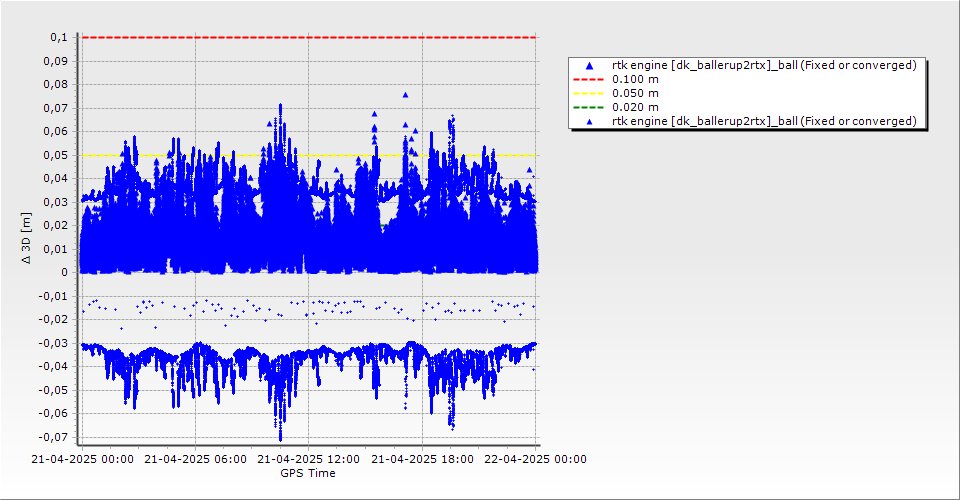960x500 pixels.
Task: Select the '0.100 m' legend label
Action: (x=636, y=80)
